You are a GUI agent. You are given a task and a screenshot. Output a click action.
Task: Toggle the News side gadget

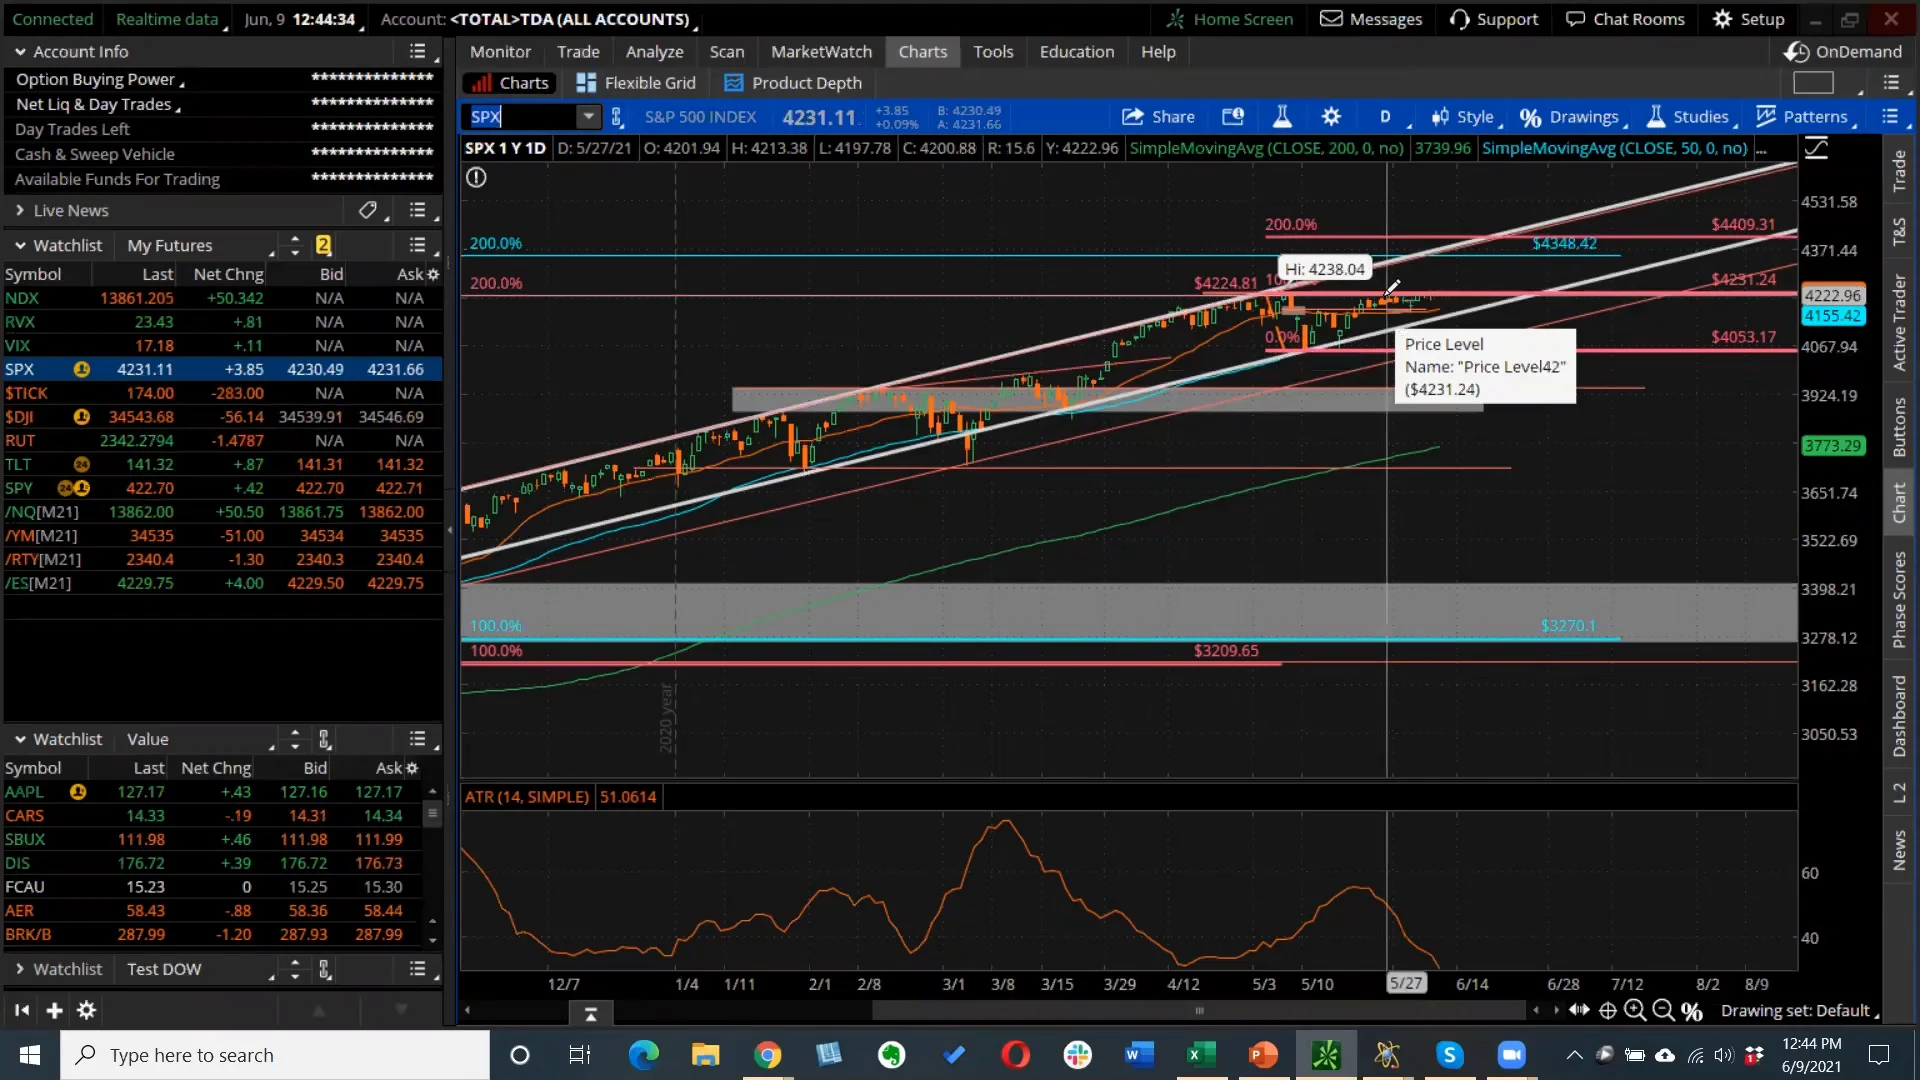click(x=1899, y=850)
